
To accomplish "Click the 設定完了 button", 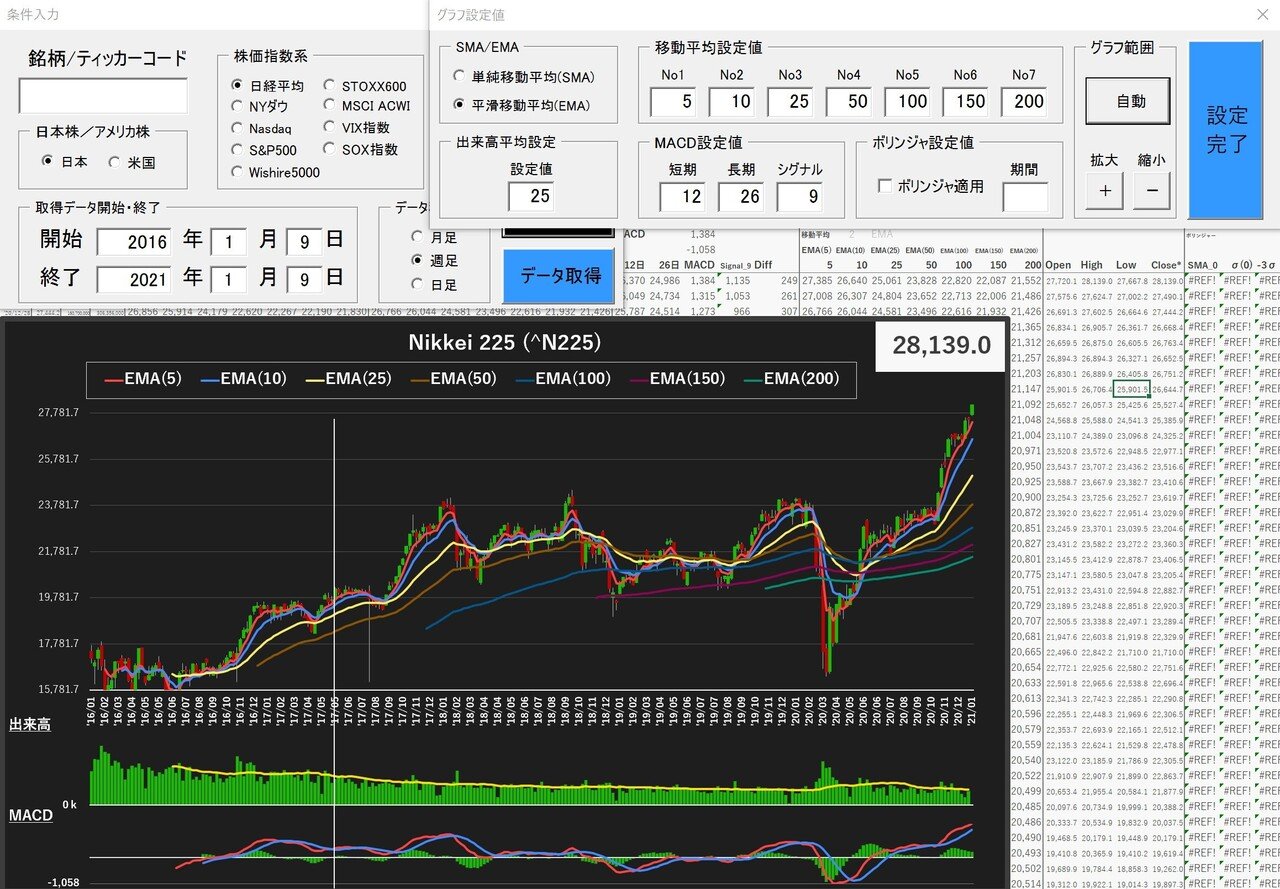I will (x=1226, y=130).
